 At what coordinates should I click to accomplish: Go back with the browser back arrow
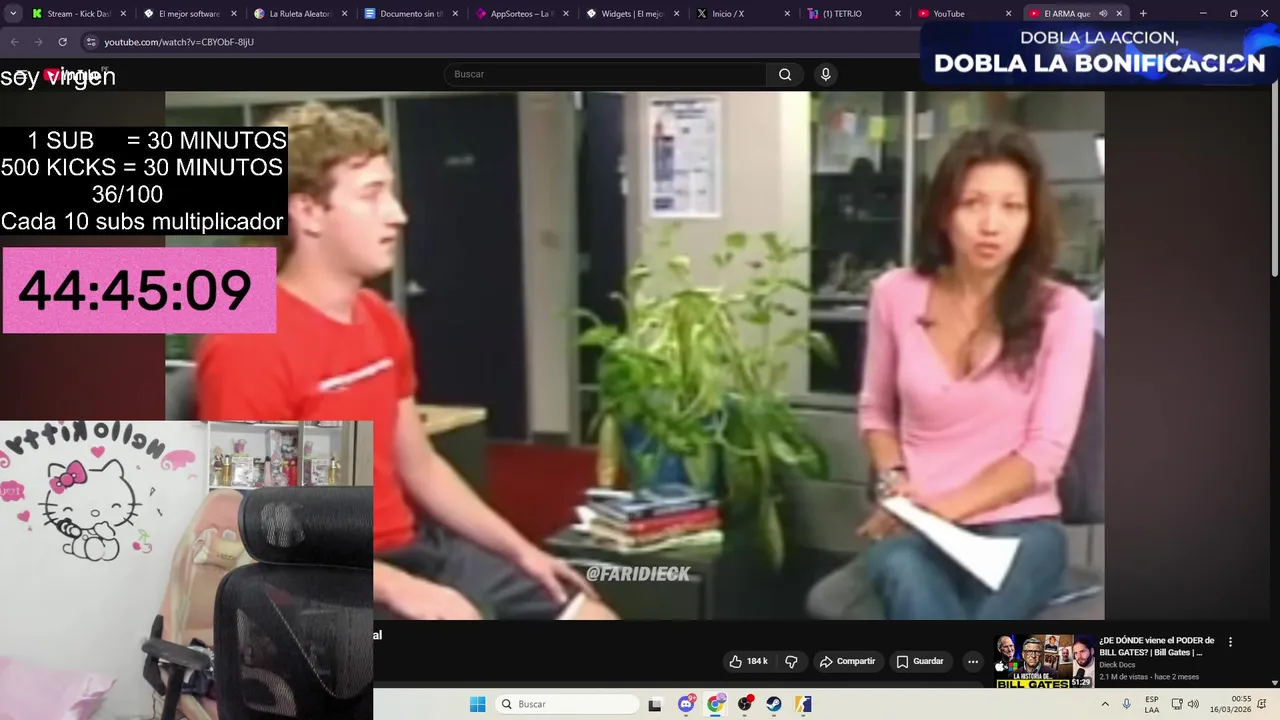14,42
